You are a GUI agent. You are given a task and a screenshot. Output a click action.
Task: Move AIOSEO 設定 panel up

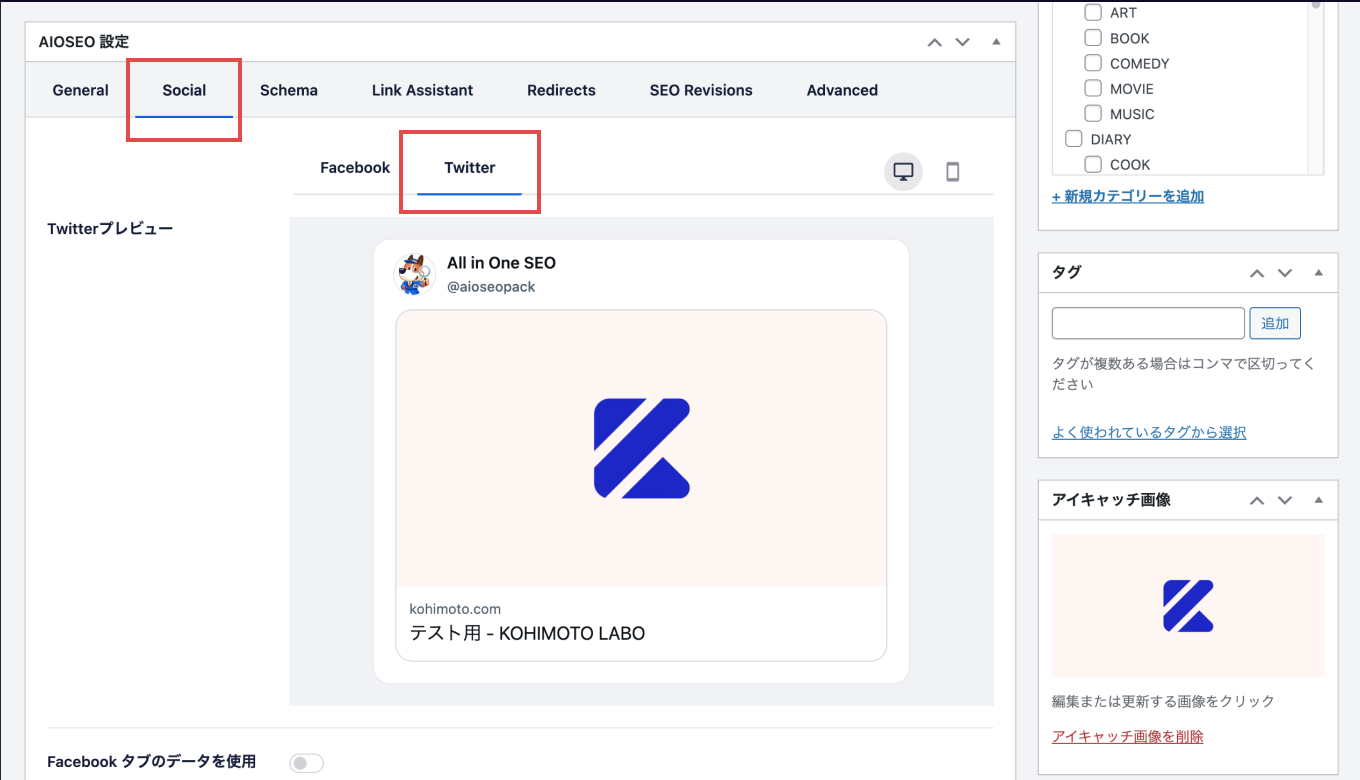point(934,42)
